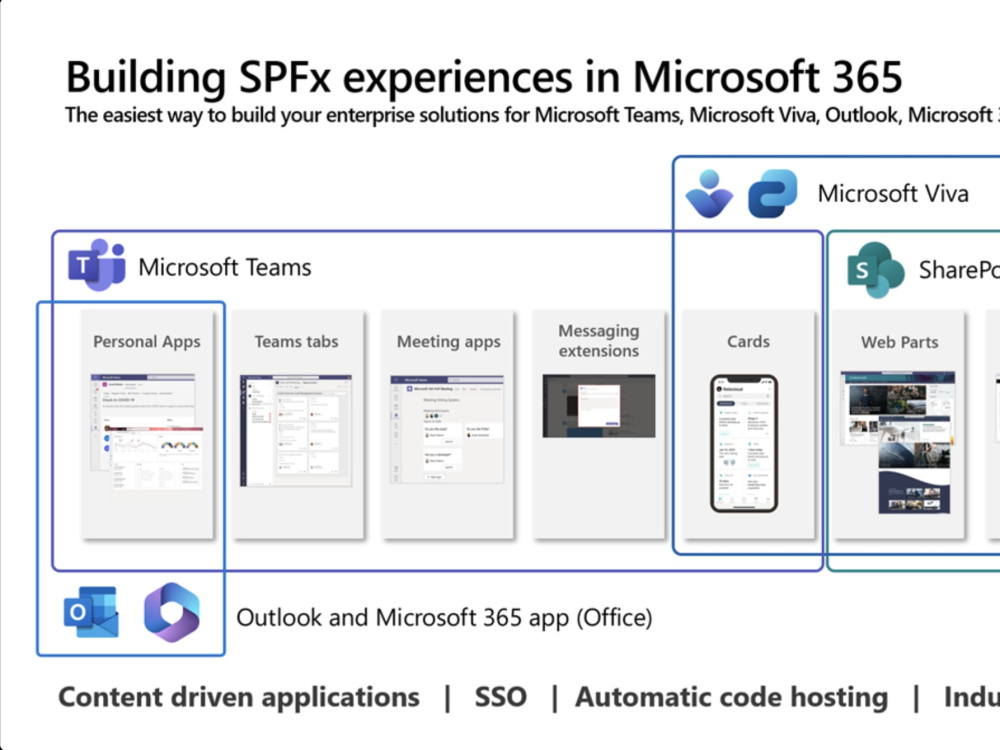Select the Meeting apps screenshot thumbnail
Viewport: 1000px width, 750px height.
447,429
